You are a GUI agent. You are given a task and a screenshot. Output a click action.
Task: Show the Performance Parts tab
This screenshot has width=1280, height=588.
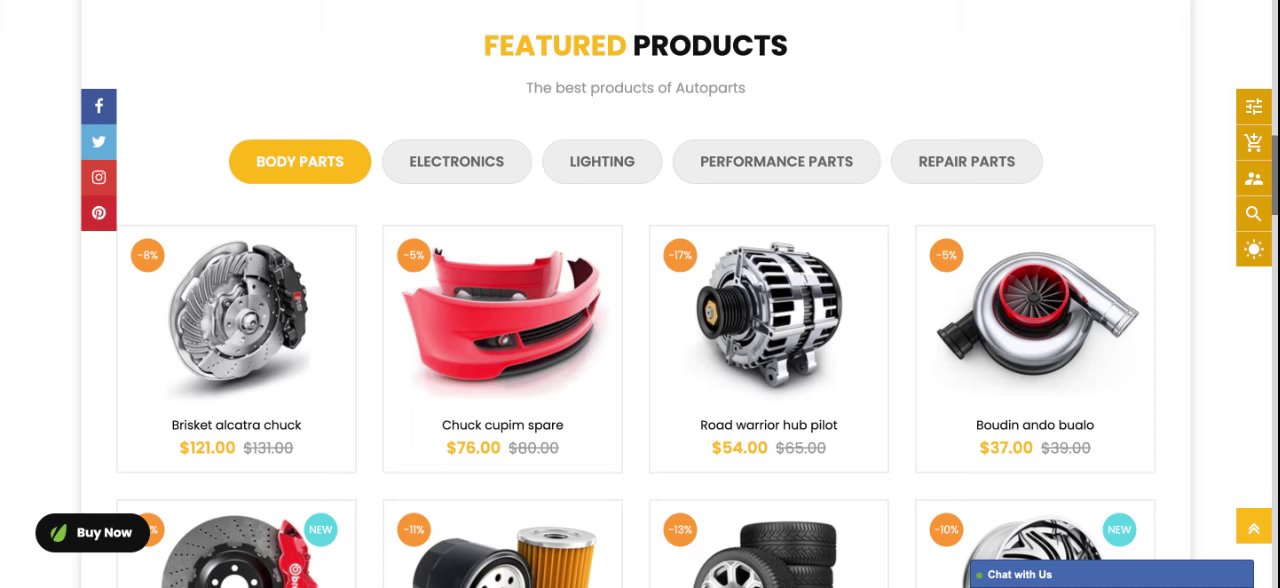tap(777, 161)
